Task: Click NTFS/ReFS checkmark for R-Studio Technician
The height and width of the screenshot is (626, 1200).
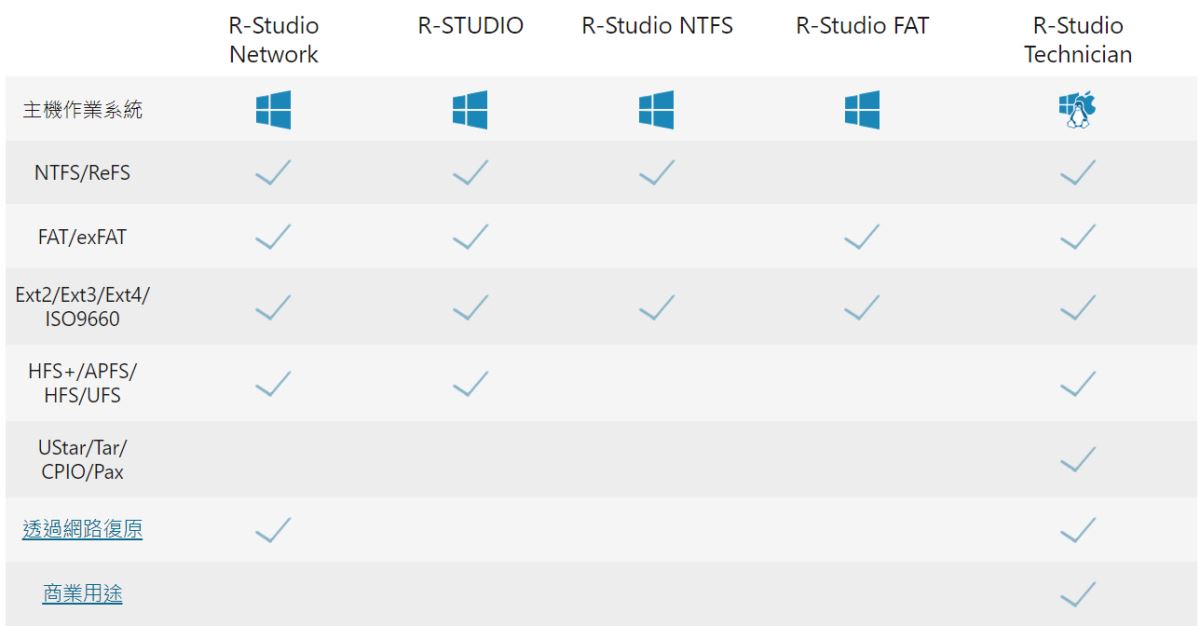Action: pos(1078,173)
